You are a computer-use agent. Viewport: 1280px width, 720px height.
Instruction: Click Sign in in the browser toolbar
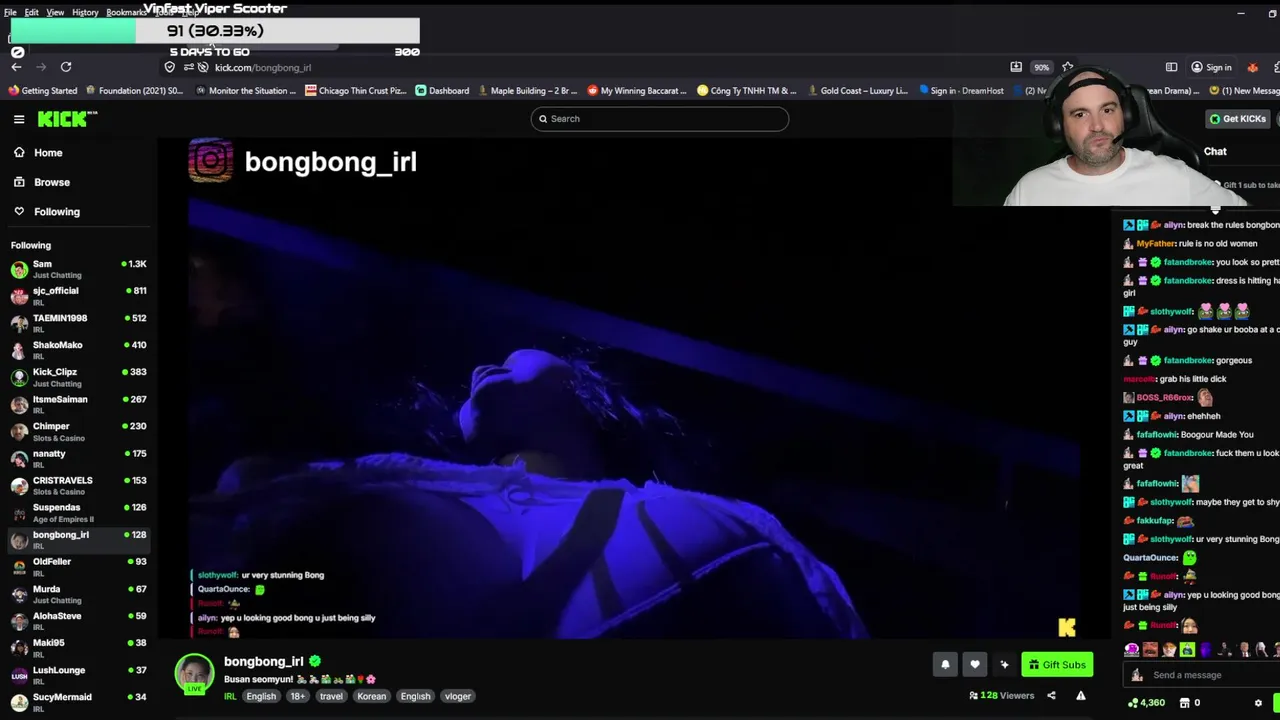pos(1211,67)
